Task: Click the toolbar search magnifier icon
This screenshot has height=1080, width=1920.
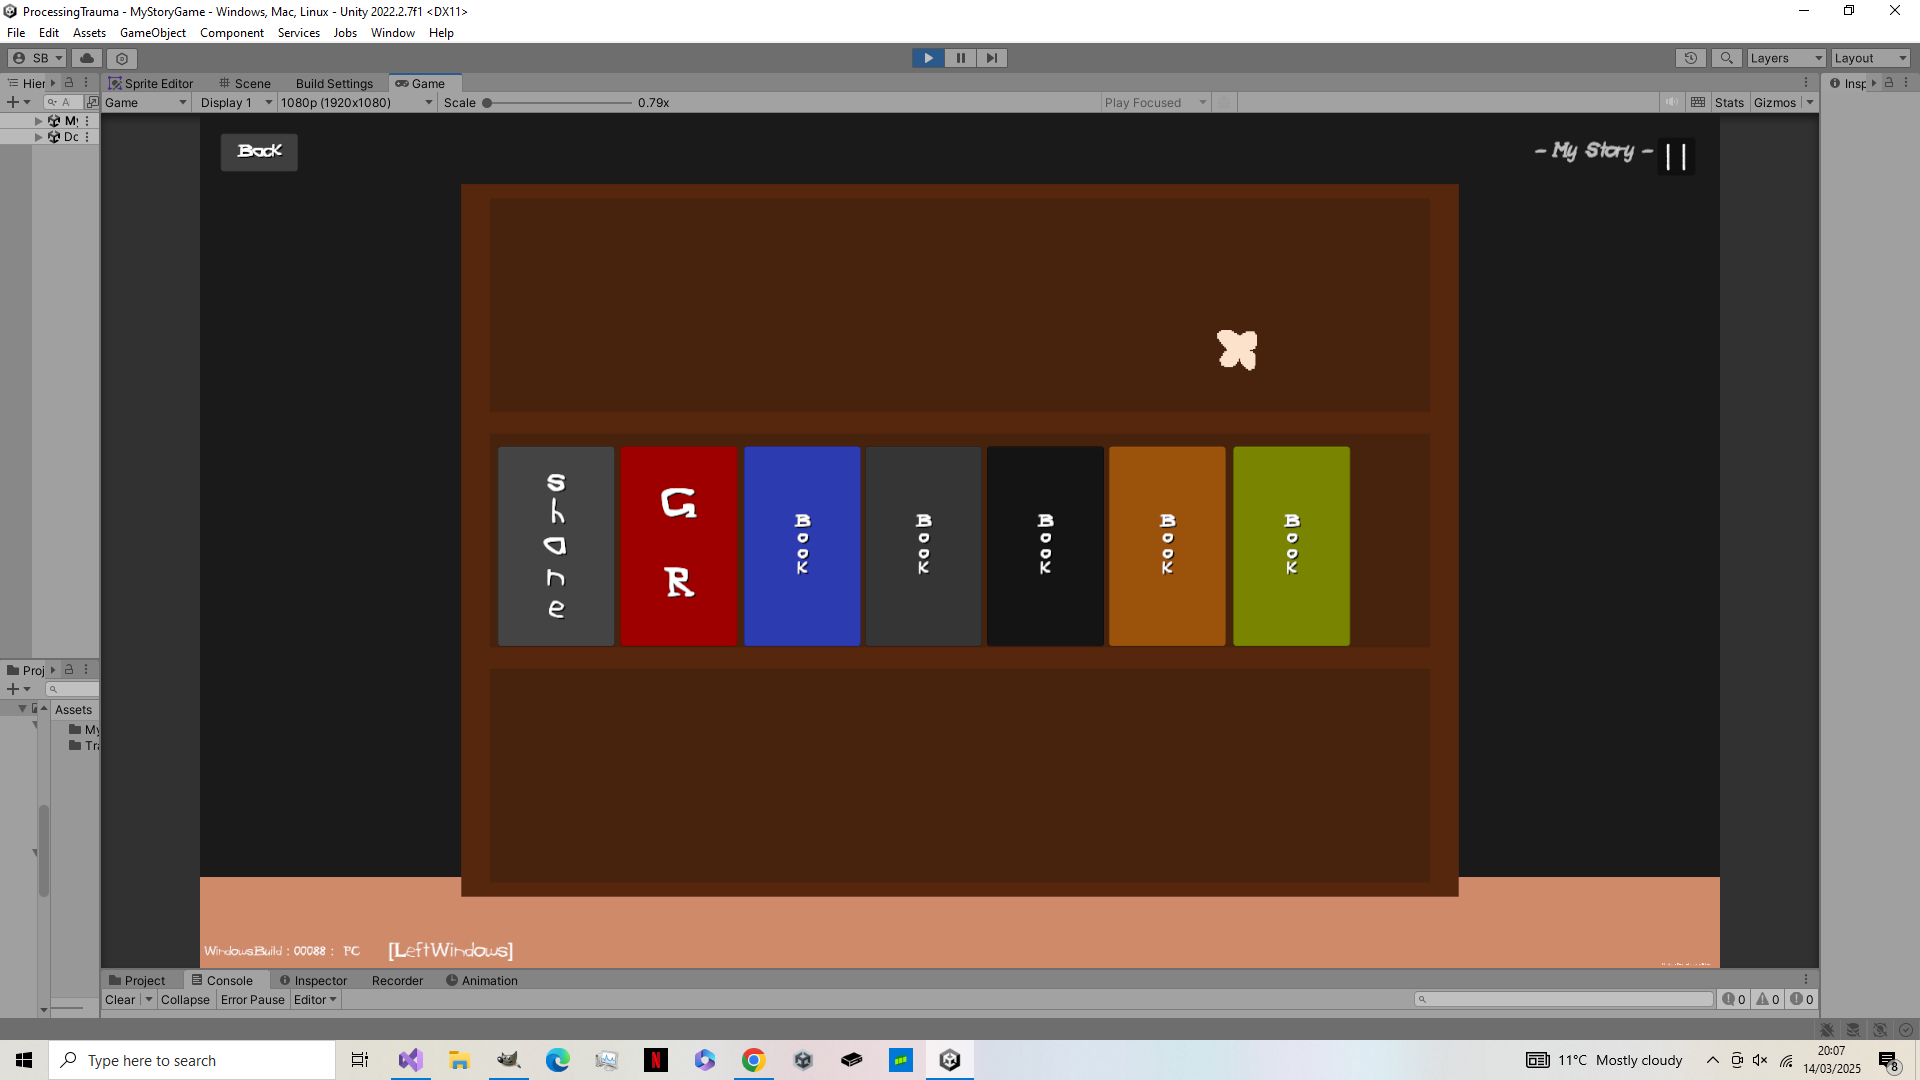Action: tap(1726, 58)
